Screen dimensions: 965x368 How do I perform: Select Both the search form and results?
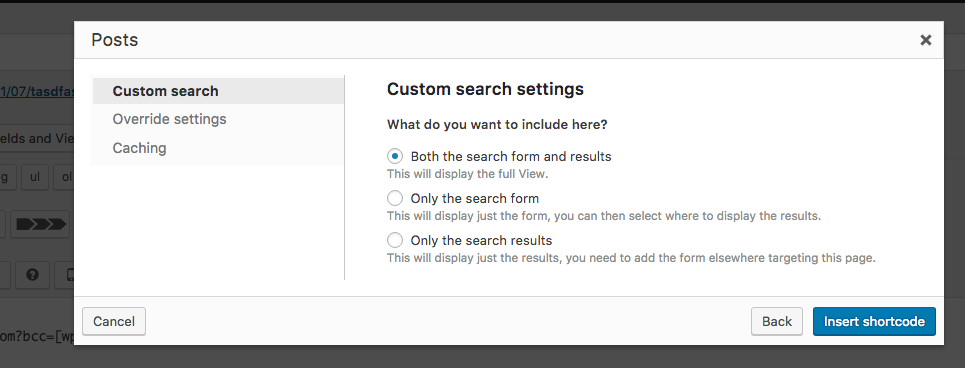[x=394, y=156]
